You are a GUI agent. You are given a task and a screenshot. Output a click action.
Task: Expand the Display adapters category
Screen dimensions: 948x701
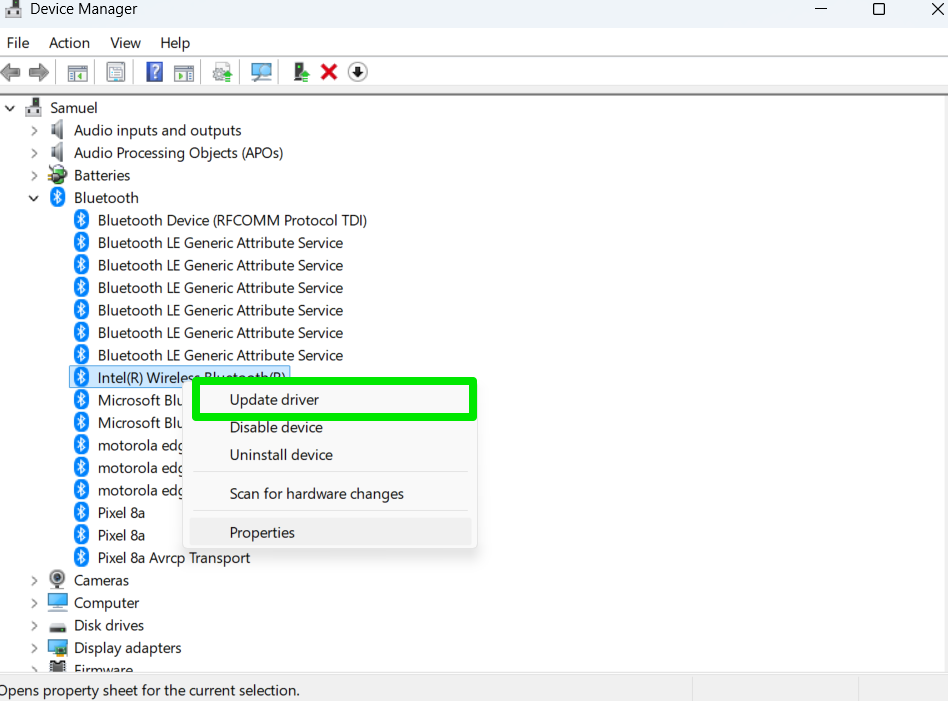34,648
